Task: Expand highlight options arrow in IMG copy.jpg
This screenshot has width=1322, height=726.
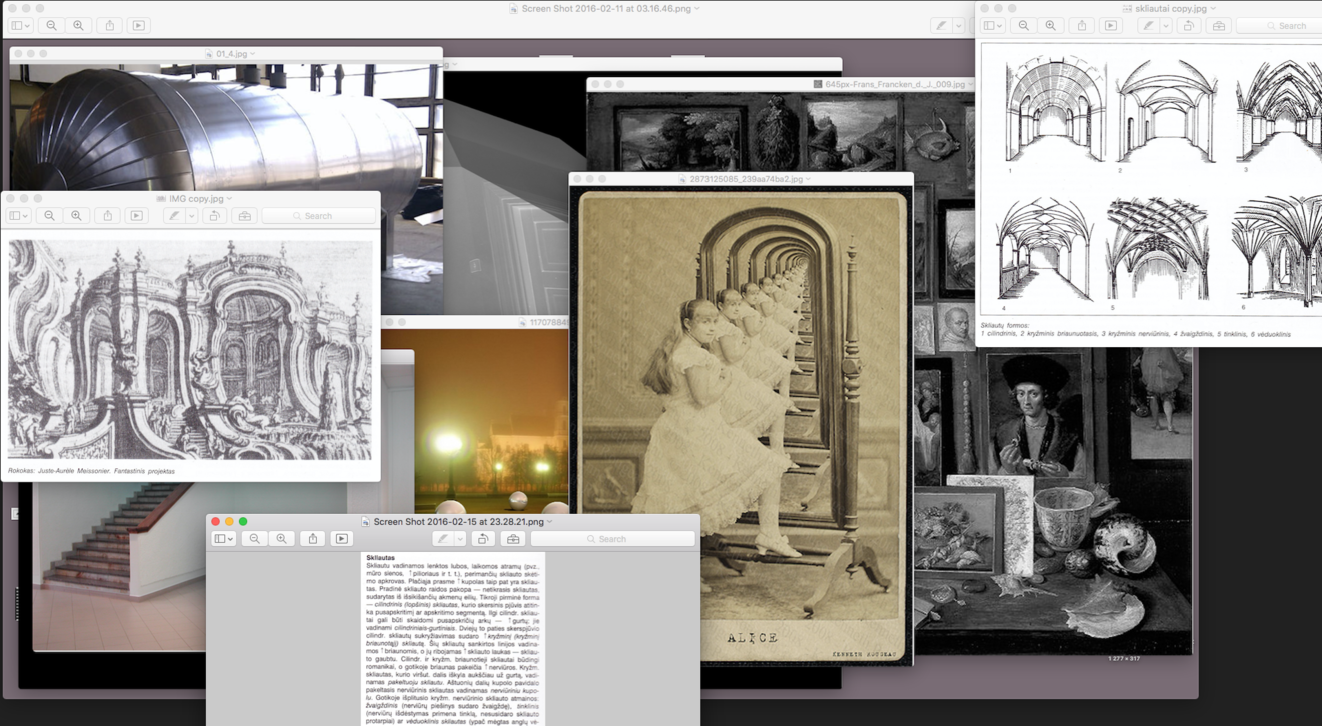Action: pos(191,216)
